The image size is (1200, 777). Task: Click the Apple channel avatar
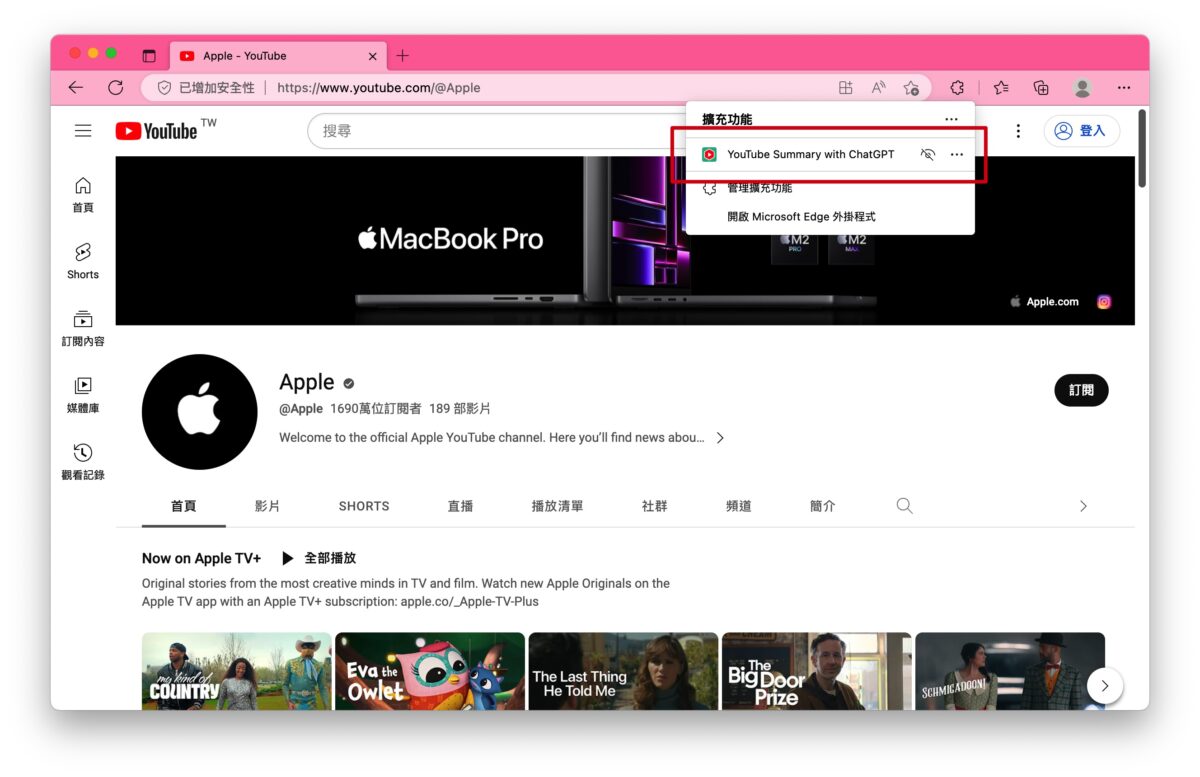point(200,412)
